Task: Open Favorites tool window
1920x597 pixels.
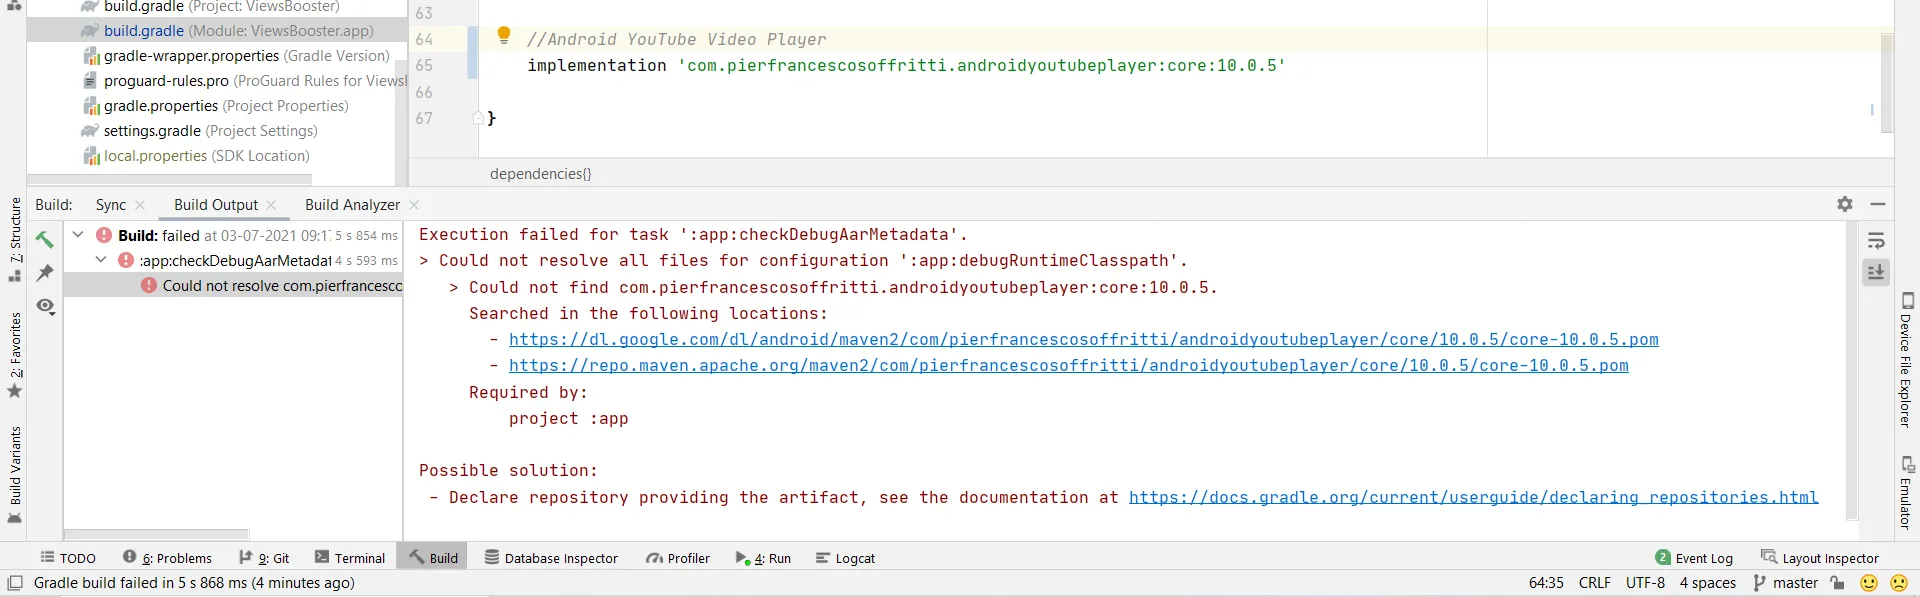Action: (x=15, y=356)
